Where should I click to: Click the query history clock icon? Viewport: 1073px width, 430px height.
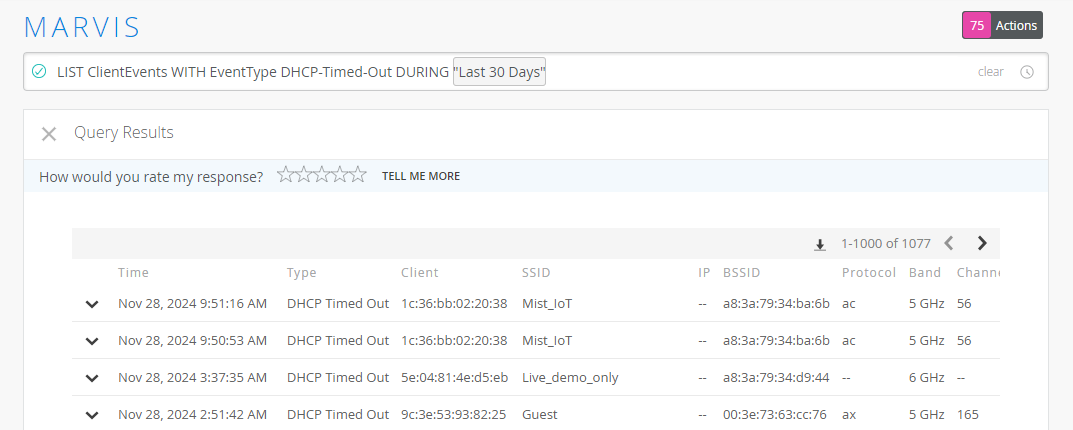click(1027, 72)
